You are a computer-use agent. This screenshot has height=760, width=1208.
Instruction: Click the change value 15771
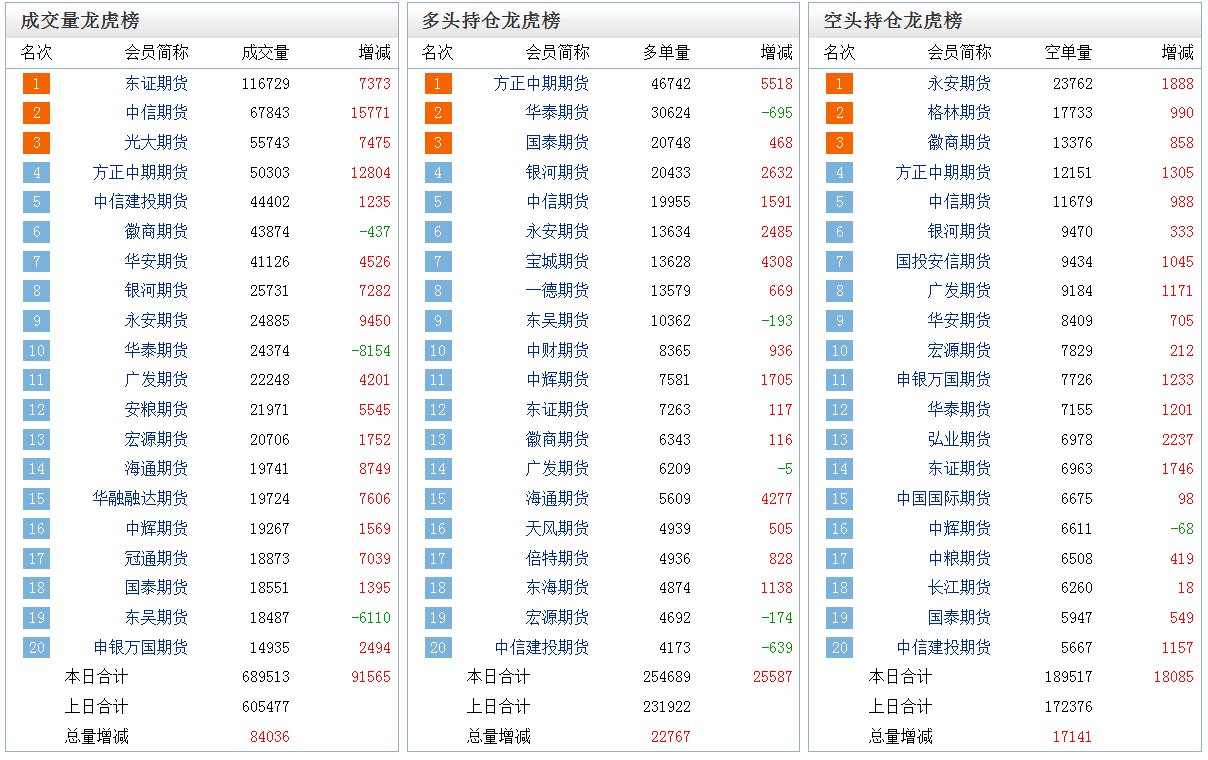pyautogui.click(x=371, y=113)
